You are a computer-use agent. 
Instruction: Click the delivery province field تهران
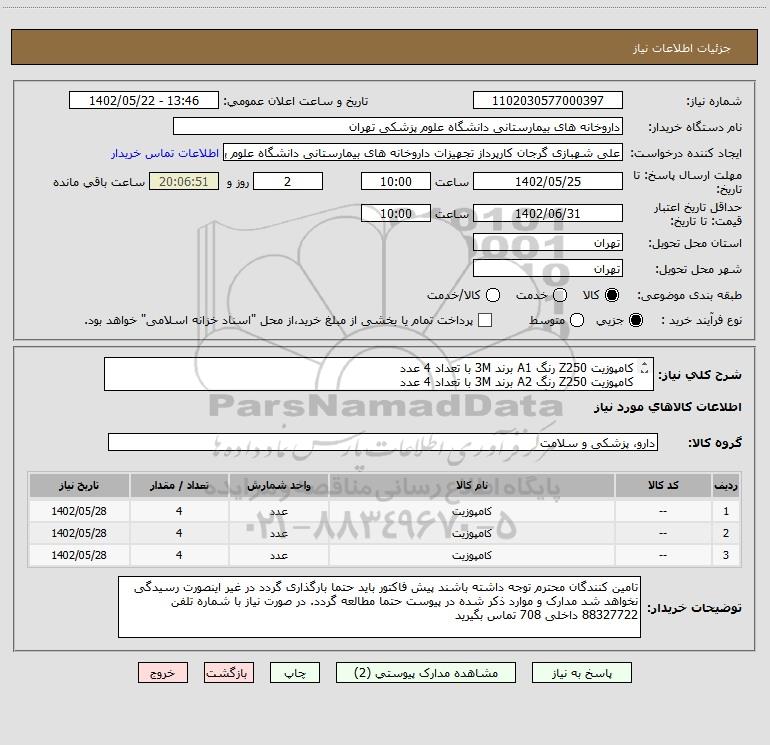[x=548, y=243]
